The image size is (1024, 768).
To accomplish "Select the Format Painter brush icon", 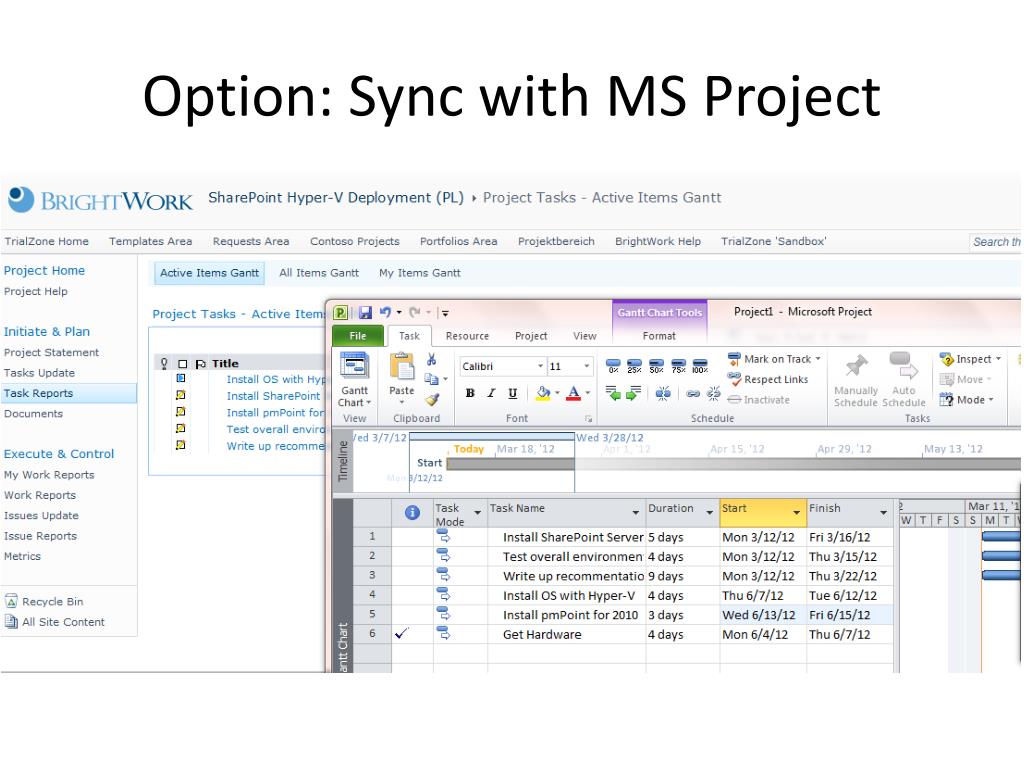I will point(432,399).
